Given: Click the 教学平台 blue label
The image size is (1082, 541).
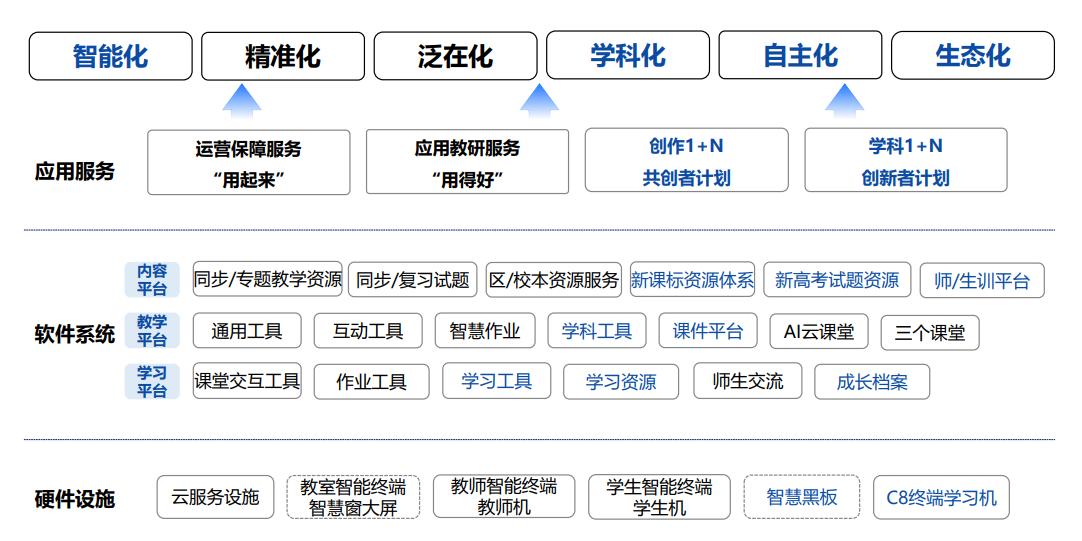Looking at the screenshot, I should 152,331.
